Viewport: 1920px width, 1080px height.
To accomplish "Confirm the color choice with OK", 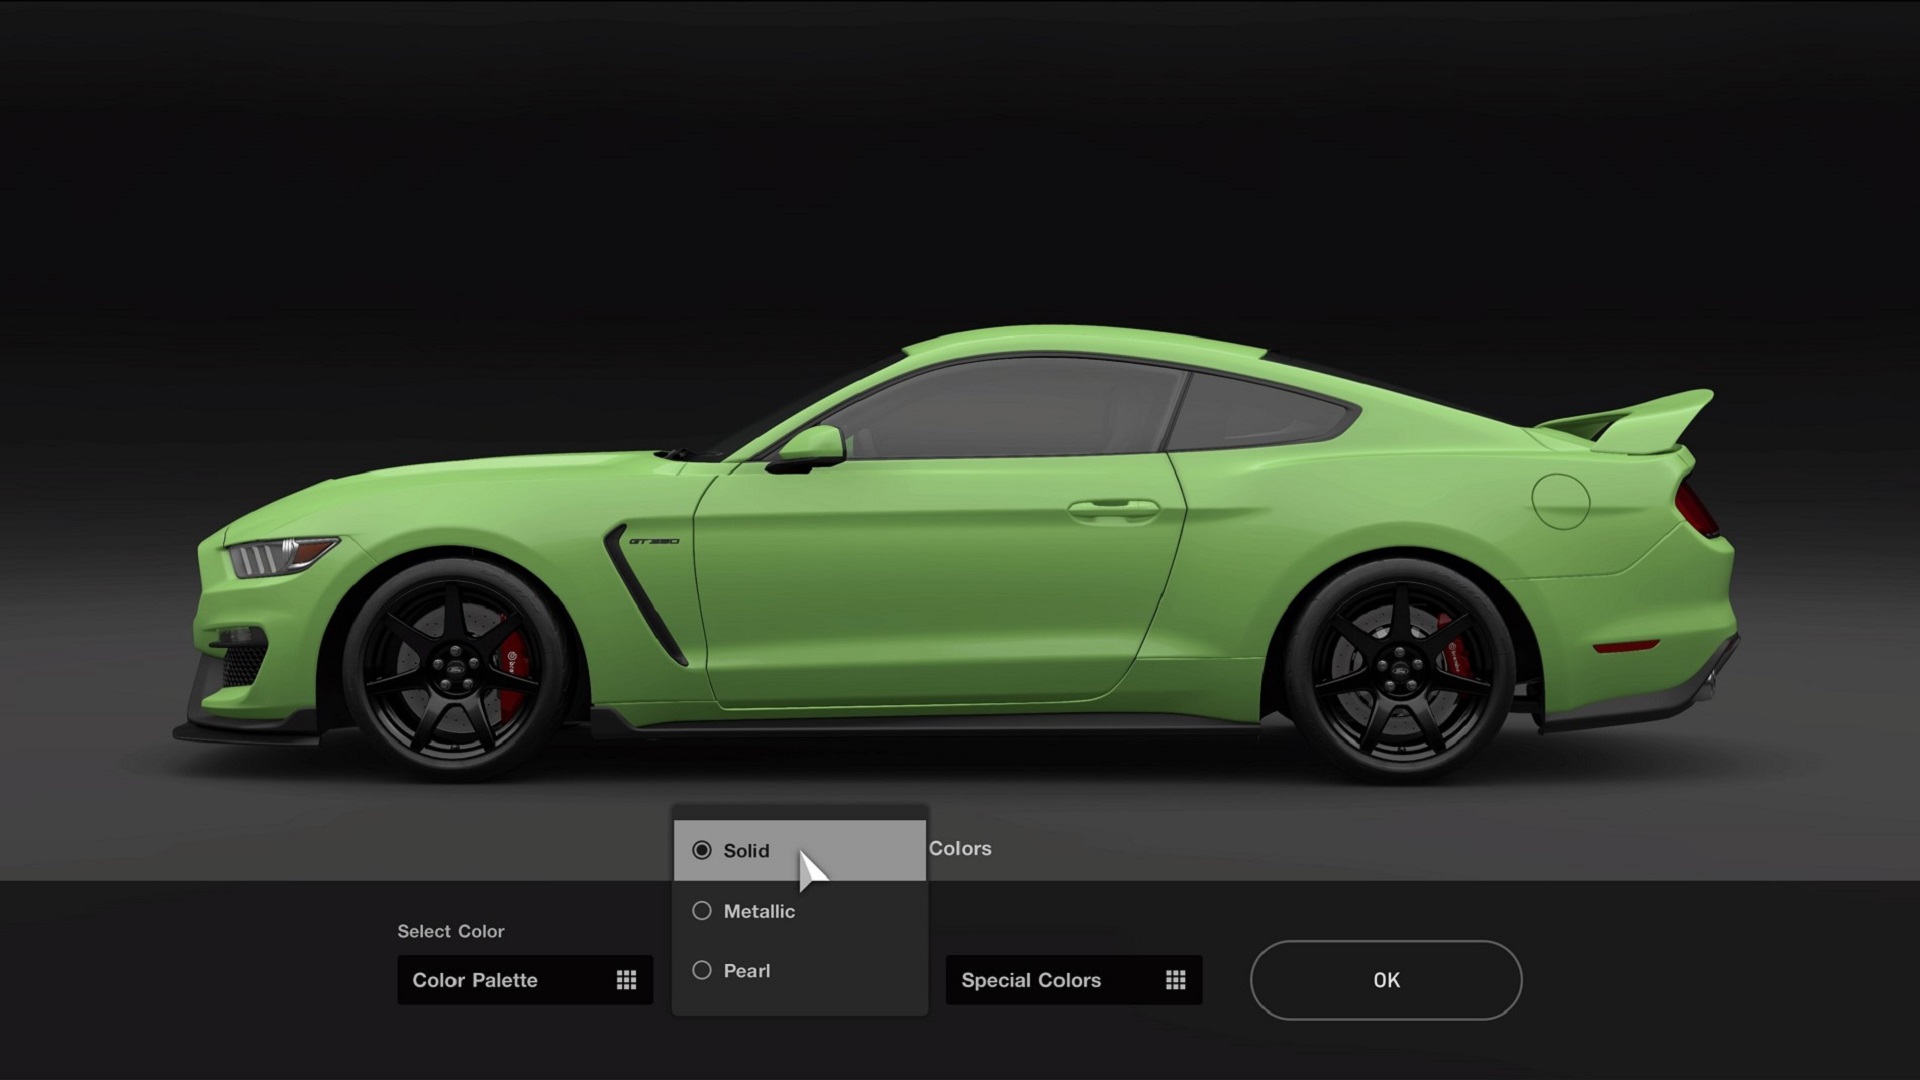I will point(1385,980).
